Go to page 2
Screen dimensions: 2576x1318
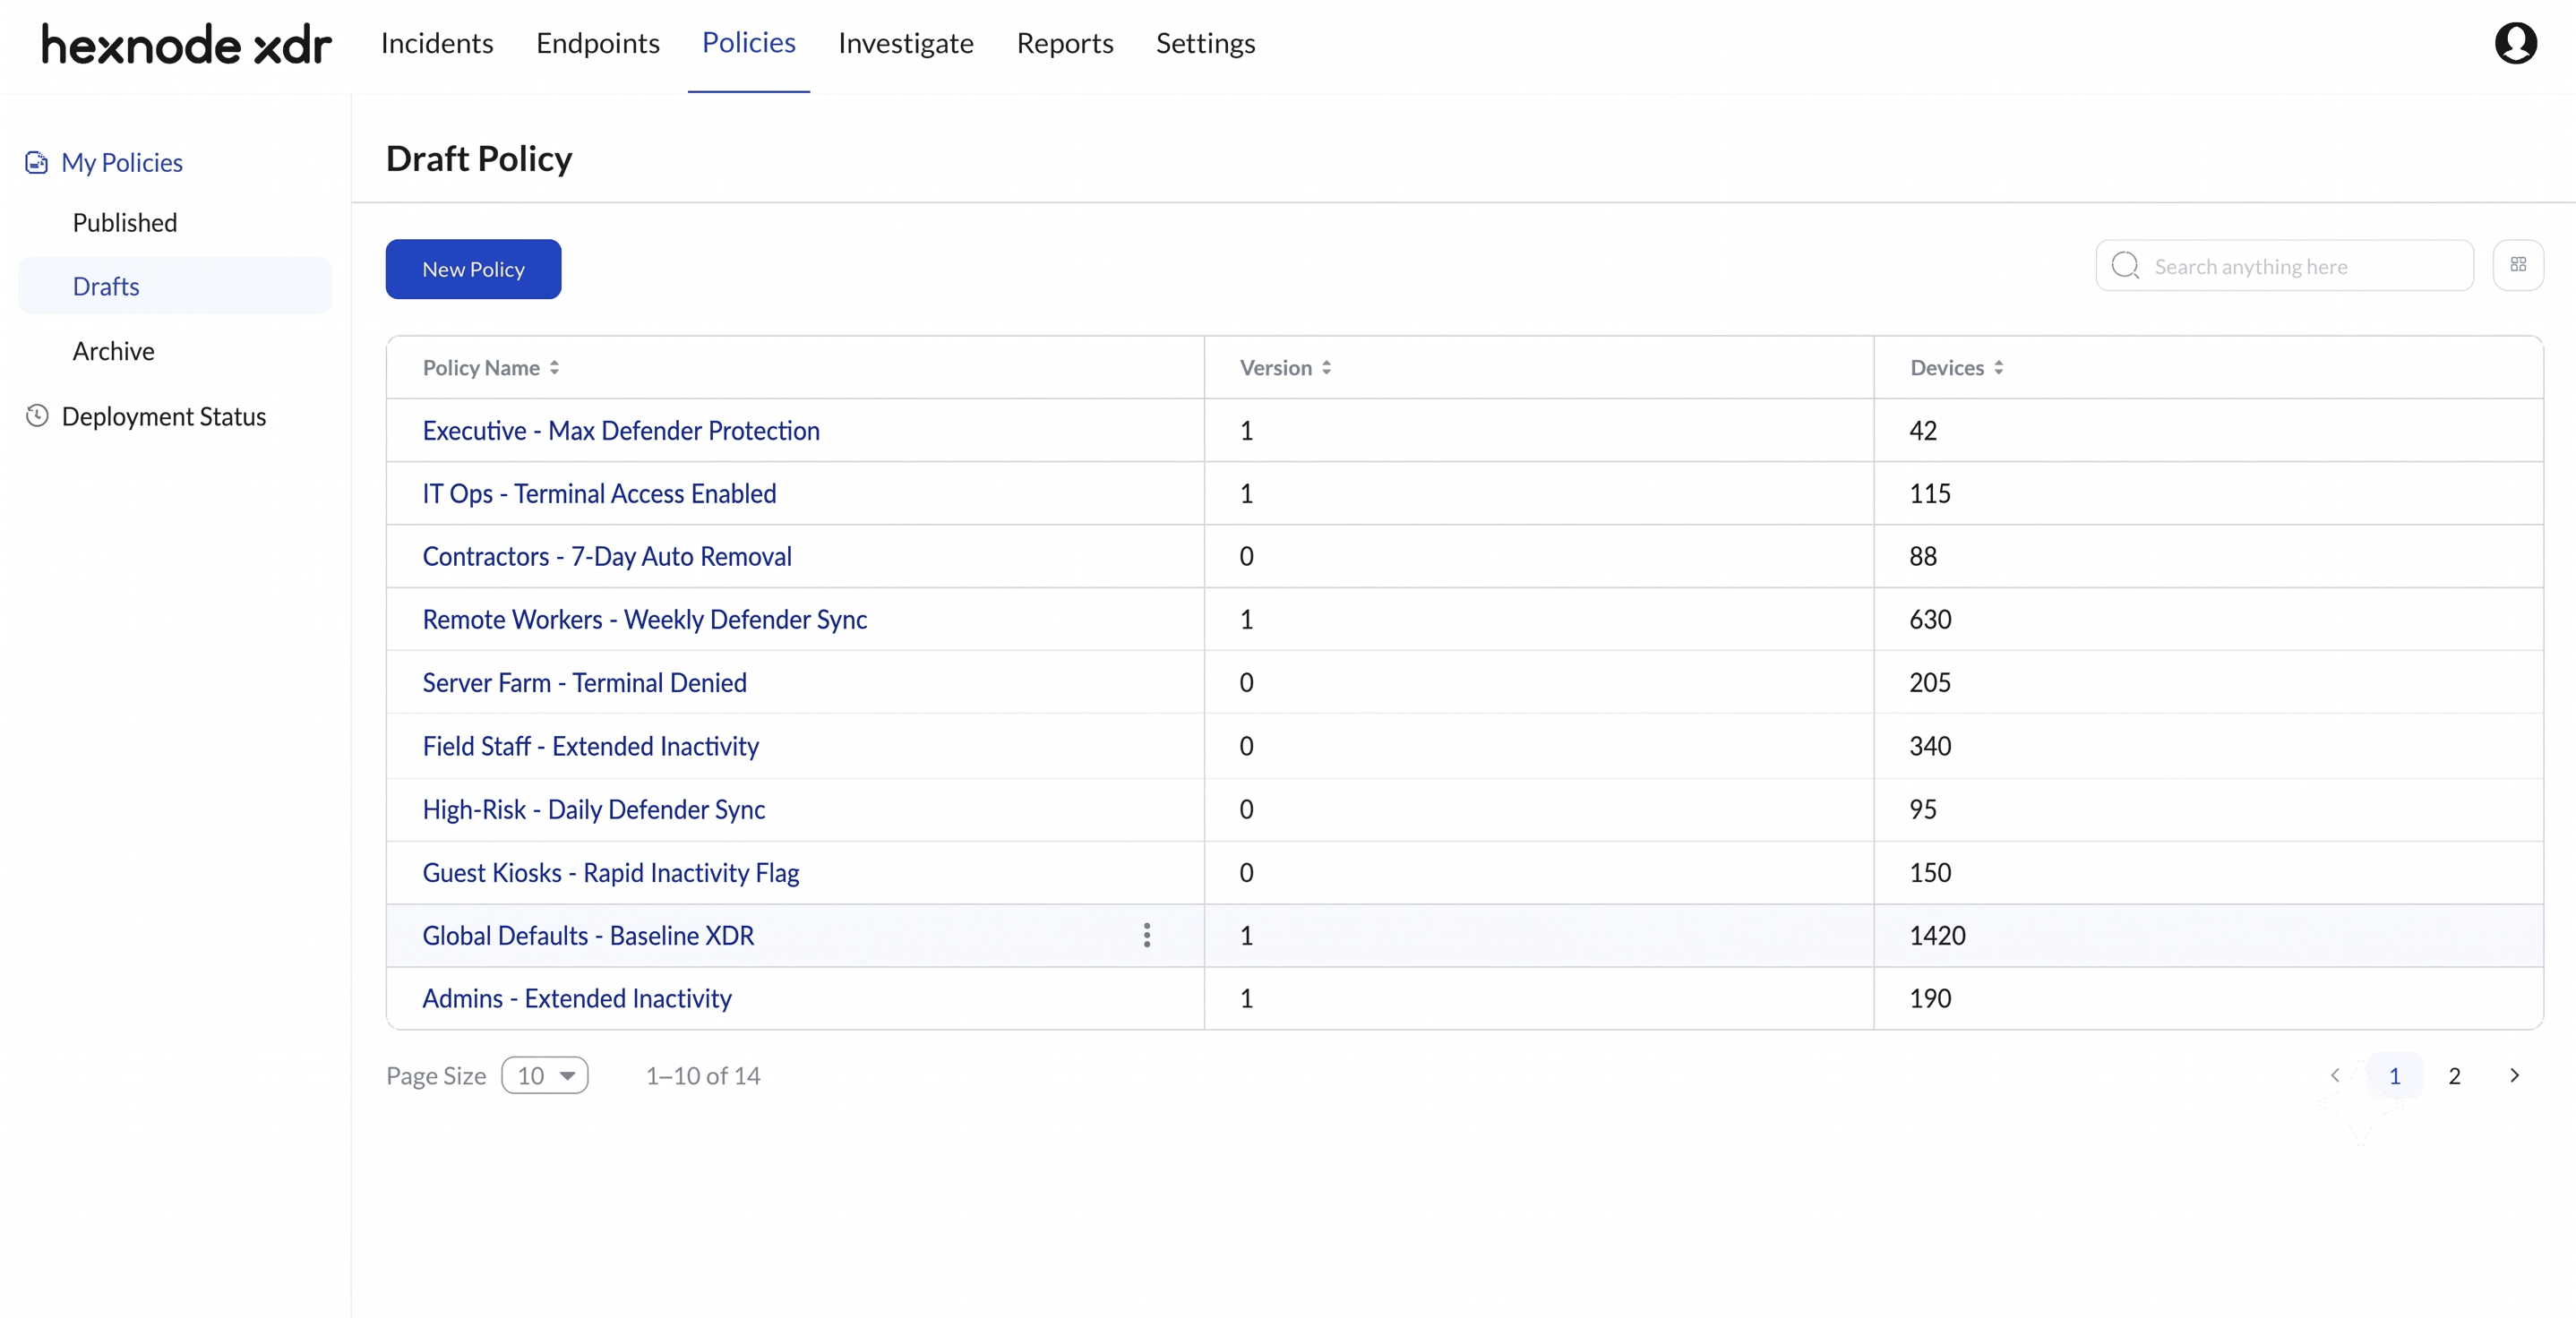2454,1075
